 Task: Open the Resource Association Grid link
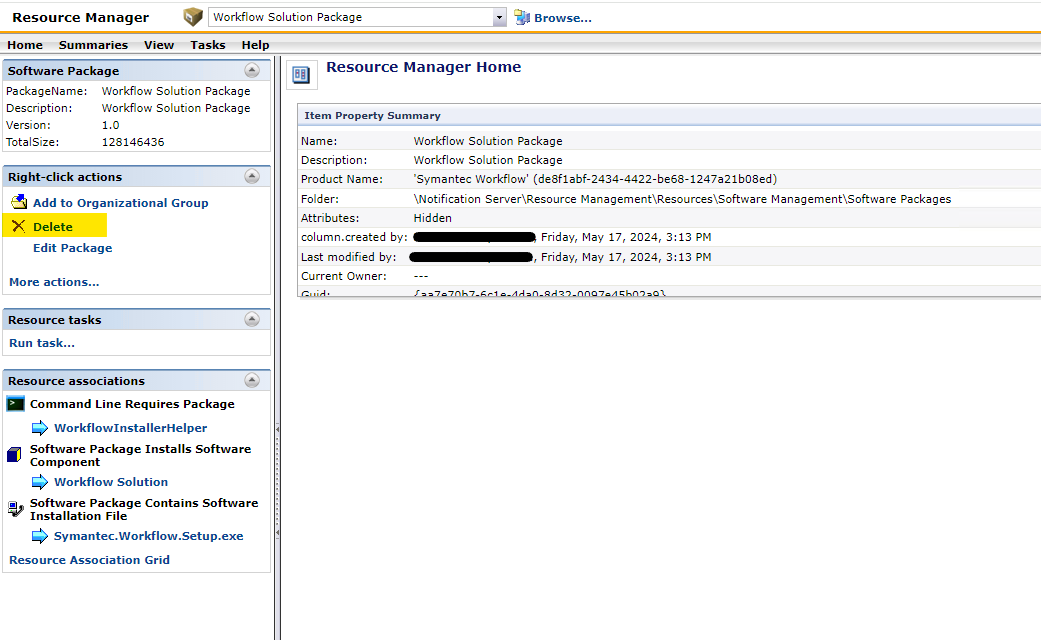89,560
